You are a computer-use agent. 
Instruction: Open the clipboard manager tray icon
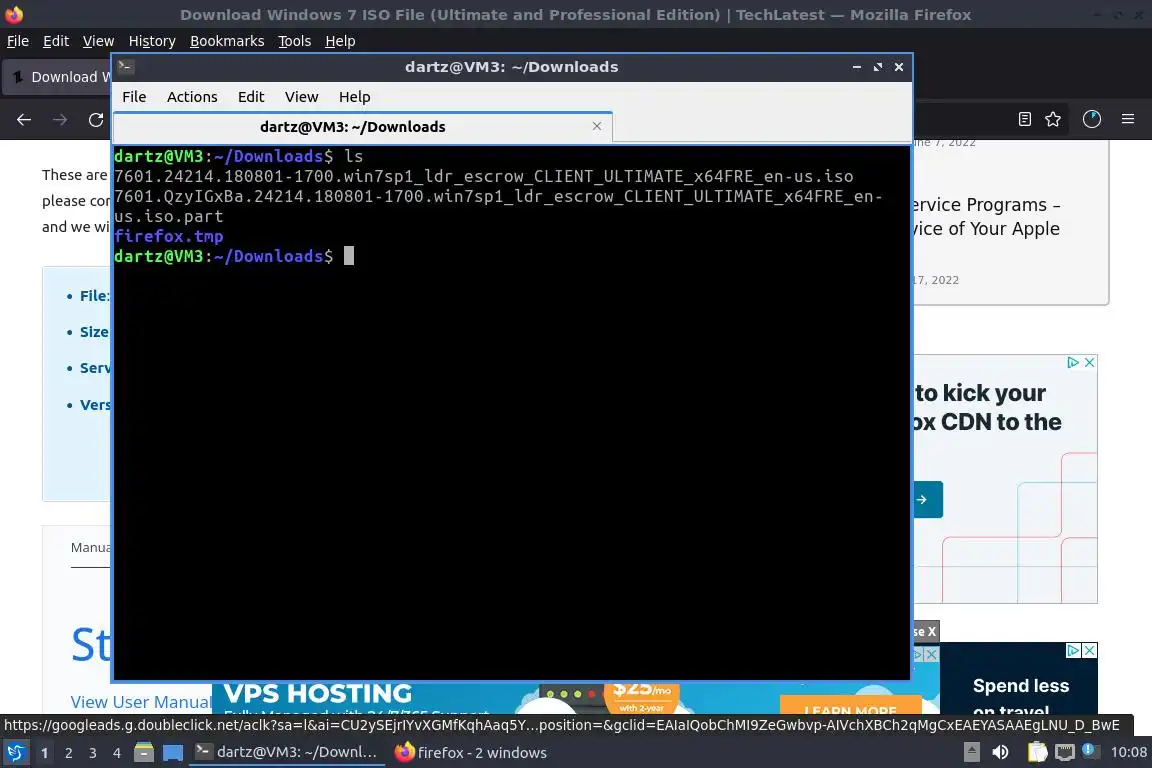(x=1037, y=752)
